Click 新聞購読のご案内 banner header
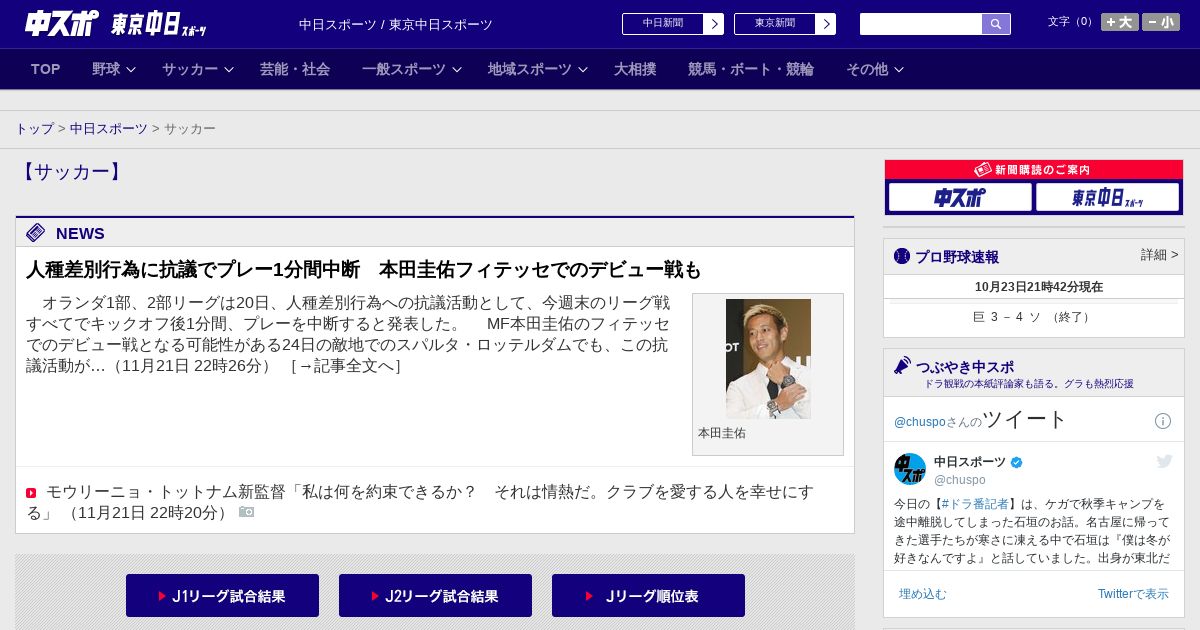This screenshot has height=630, width=1200. pos(1034,170)
